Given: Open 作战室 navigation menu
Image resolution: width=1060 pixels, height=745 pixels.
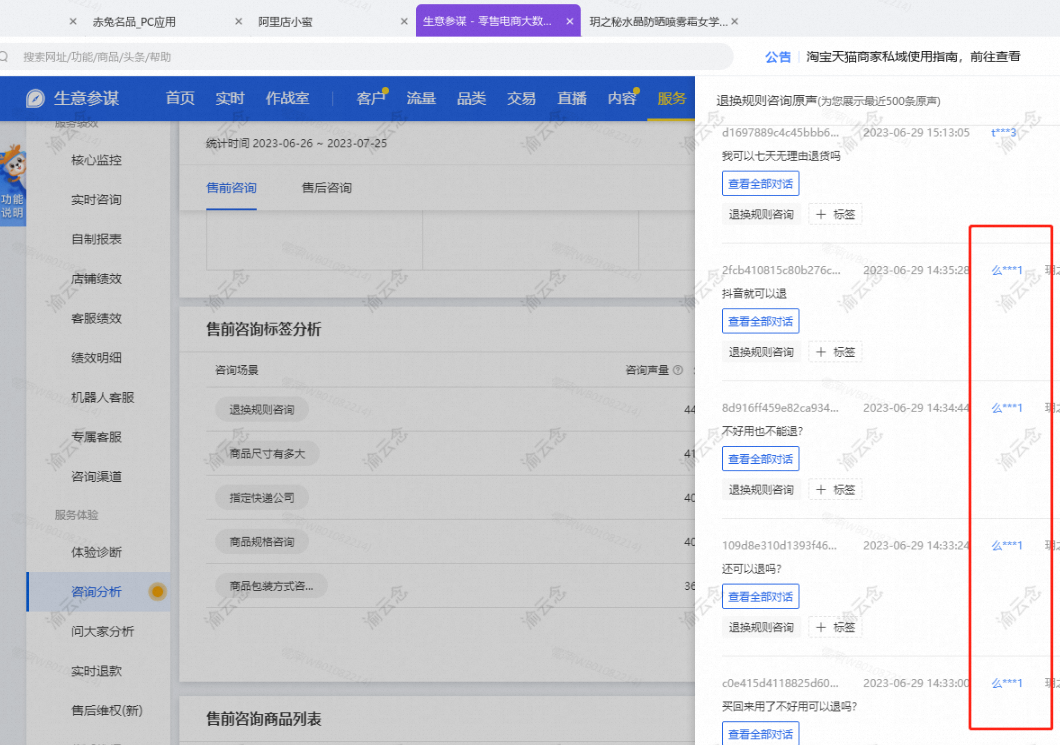Looking at the screenshot, I should pos(287,99).
